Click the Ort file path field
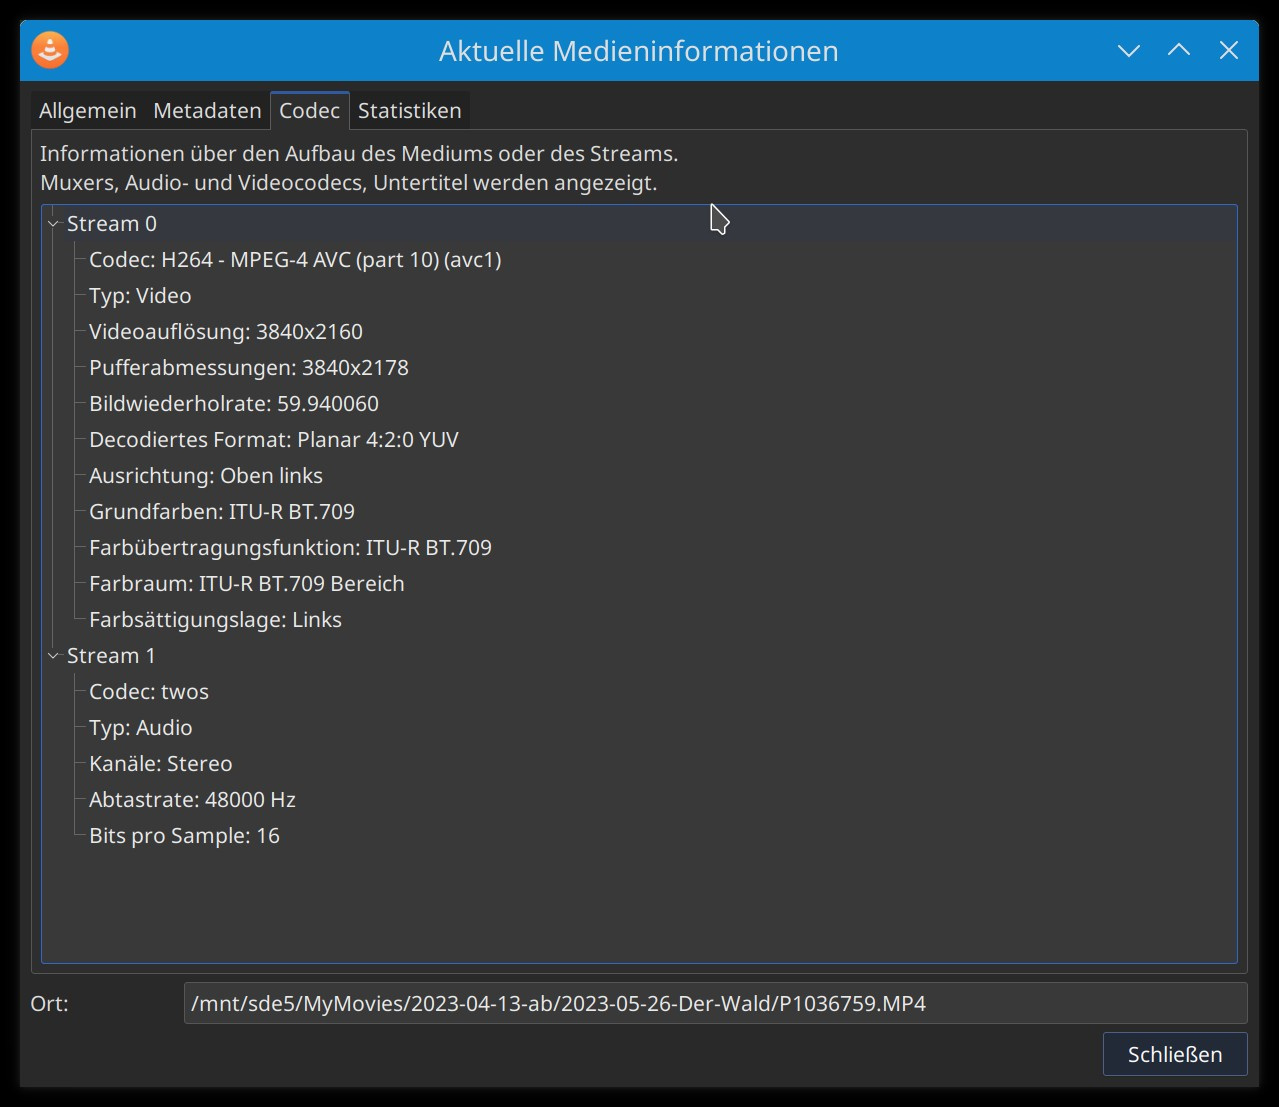This screenshot has width=1279, height=1107. (714, 1003)
